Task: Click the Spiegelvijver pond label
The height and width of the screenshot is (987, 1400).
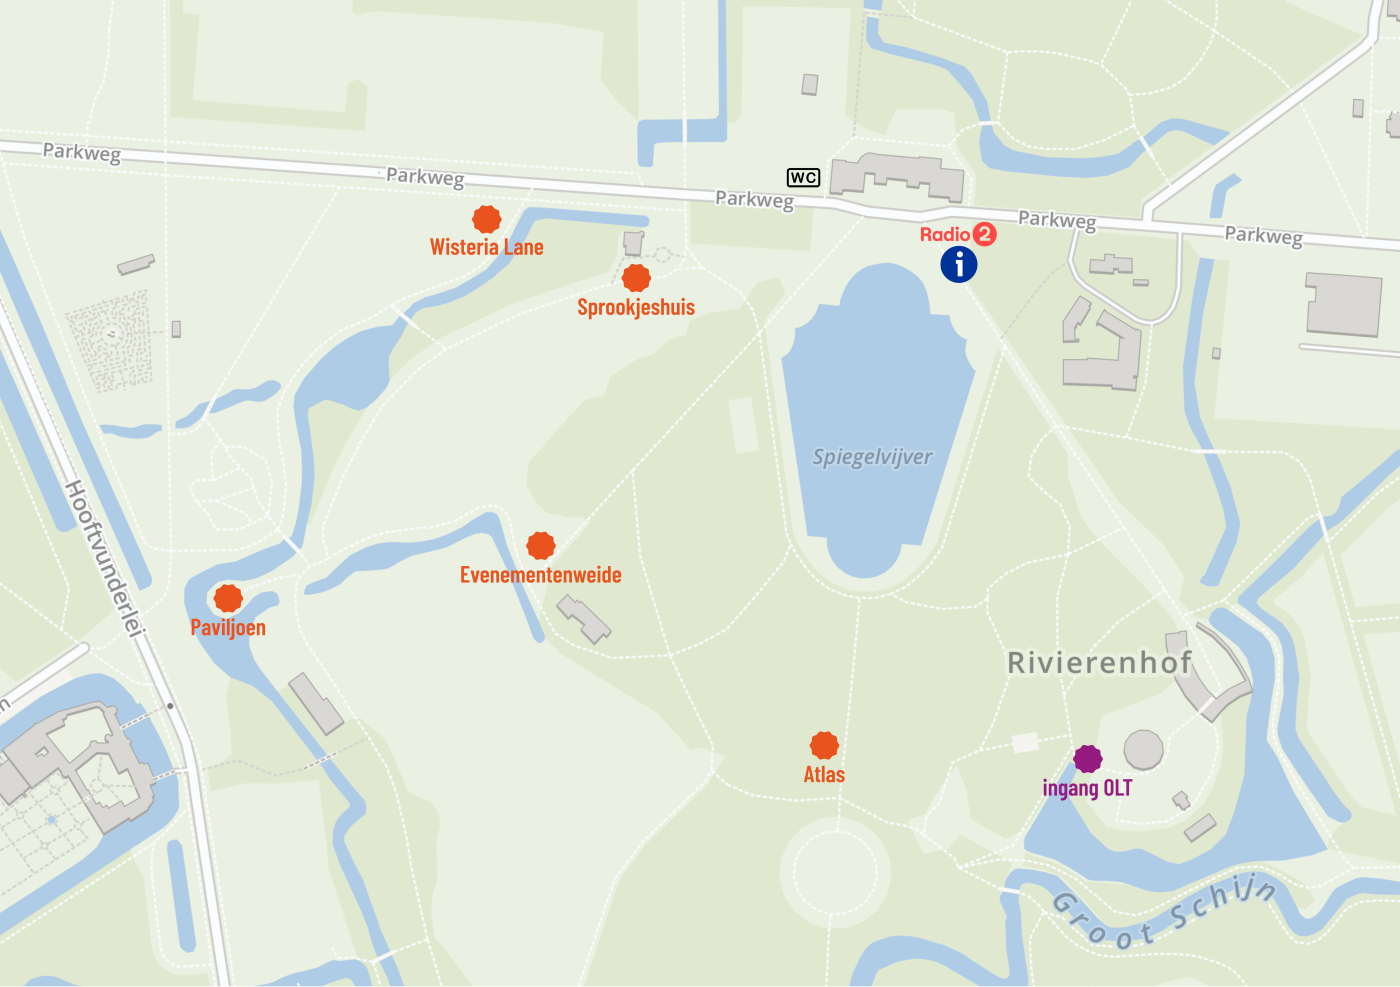Action: click(x=872, y=457)
